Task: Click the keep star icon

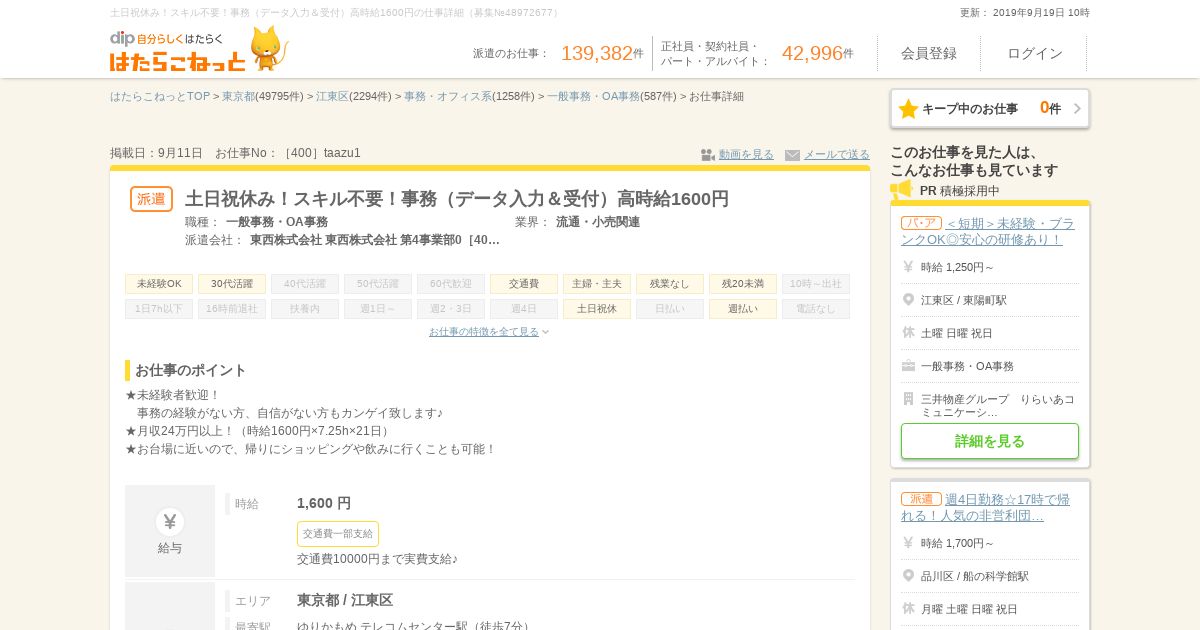Action: (x=908, y=109)
